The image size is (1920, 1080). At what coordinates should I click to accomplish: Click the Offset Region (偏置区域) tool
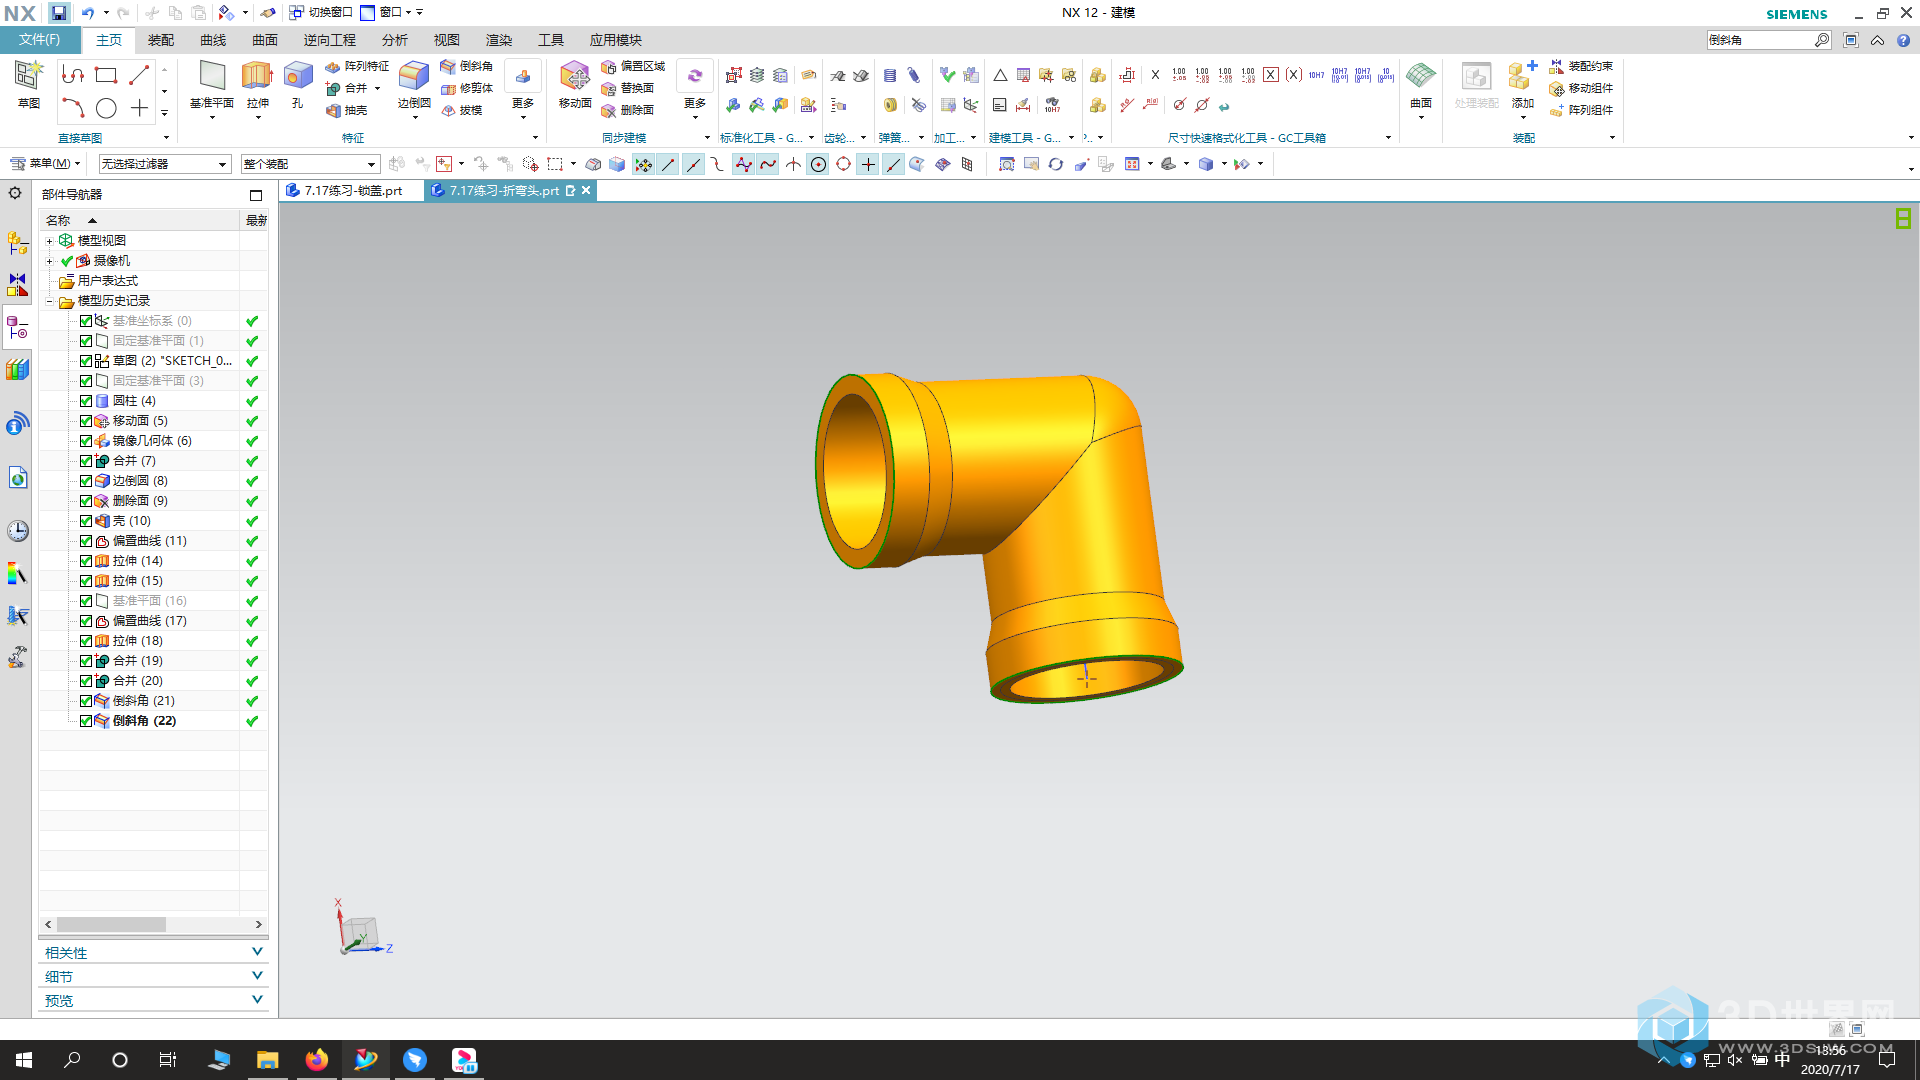[633, 66]
